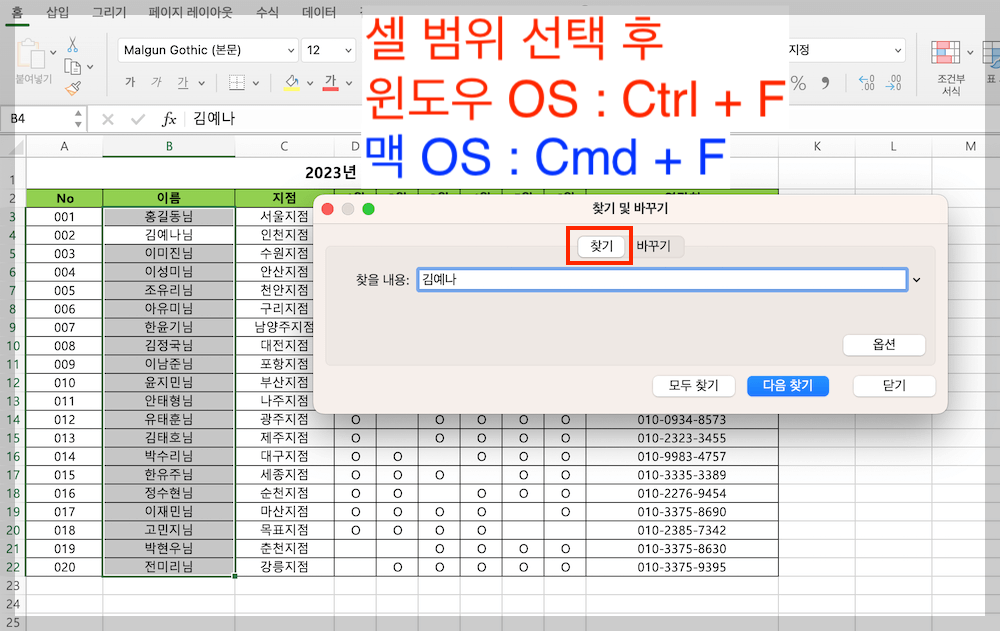
Task: Click the Insert Function fx icon
Action: [168, 118]
